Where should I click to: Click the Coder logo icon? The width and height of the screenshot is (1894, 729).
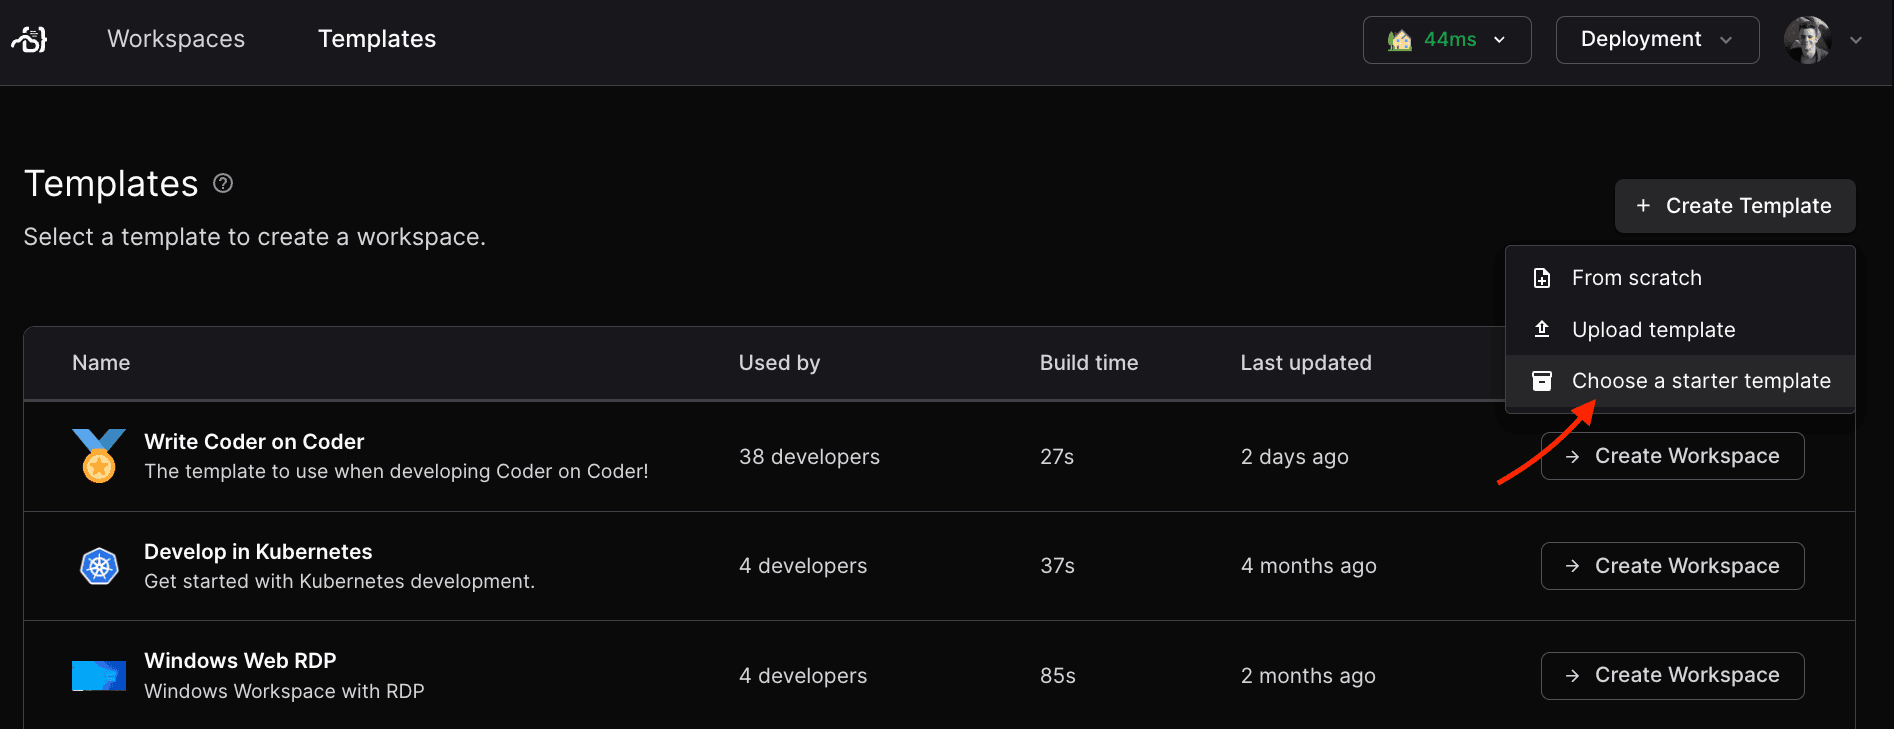[x=29, y=39]
